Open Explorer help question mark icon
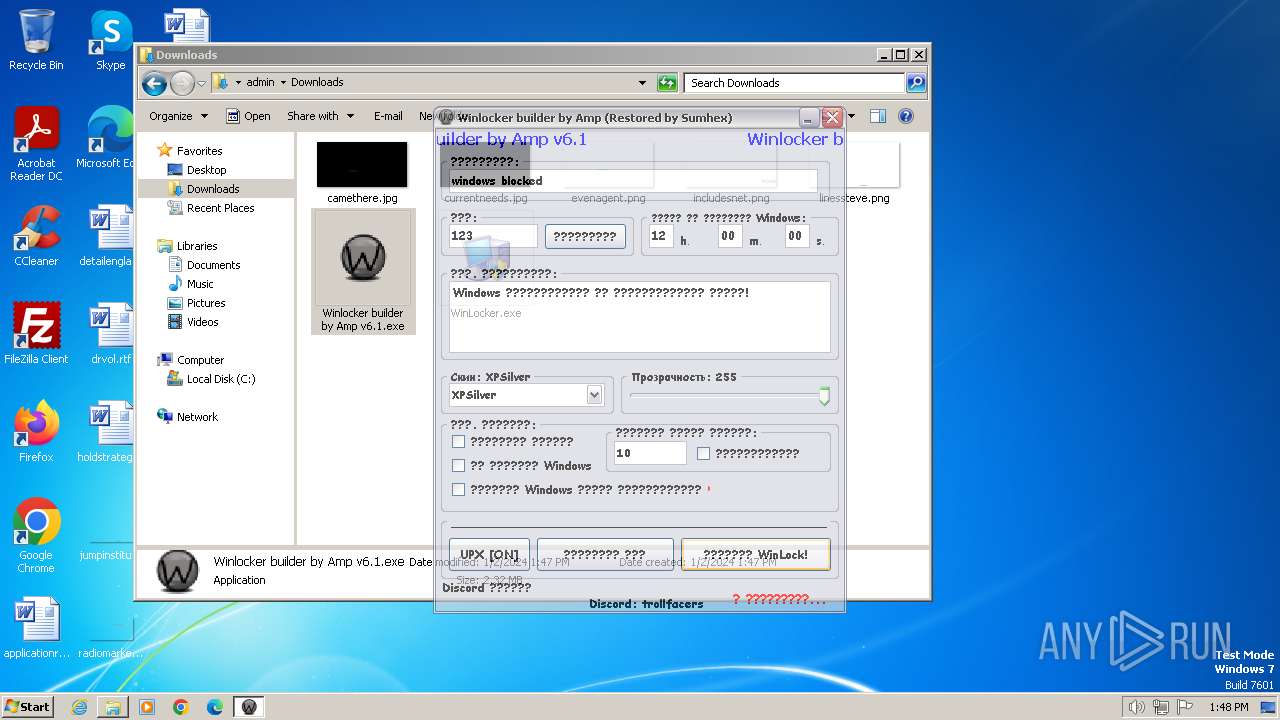This screenshot has width=1280, height=720. pos(906,116)
